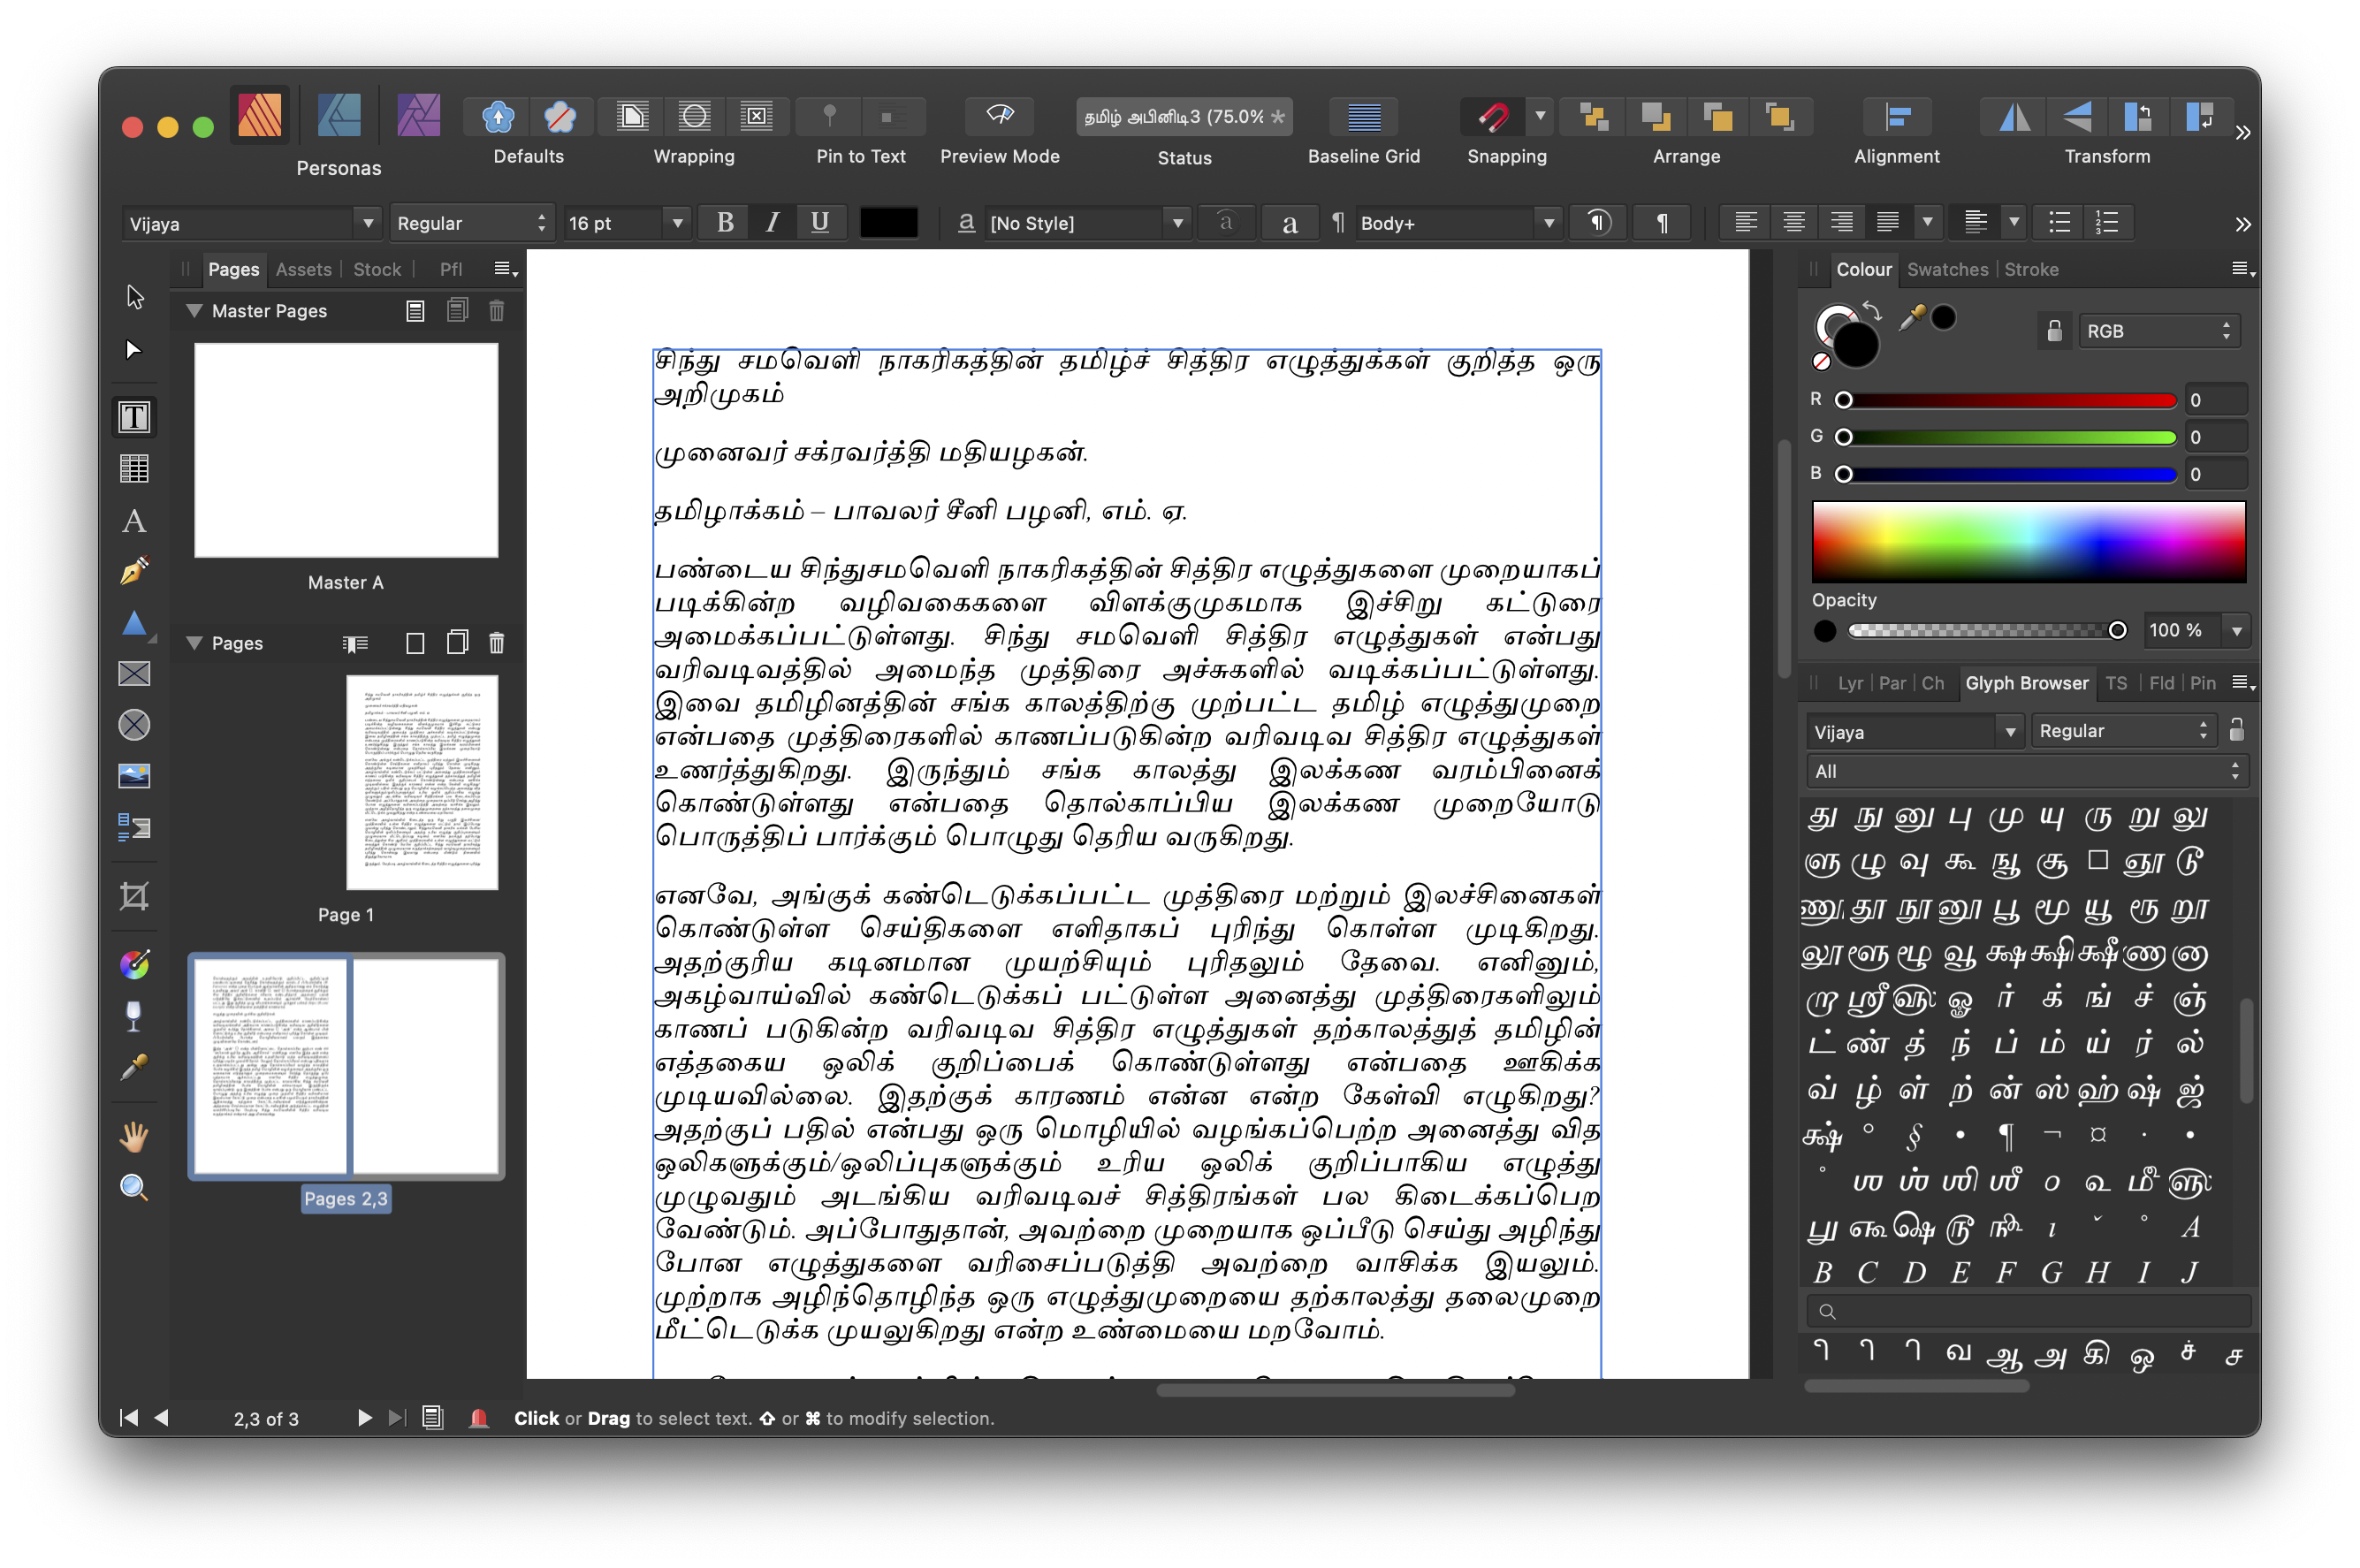This screenshot has width=2360, height=1568.
Task: Select the Vector Crop tool
Action: coord(135,897)
